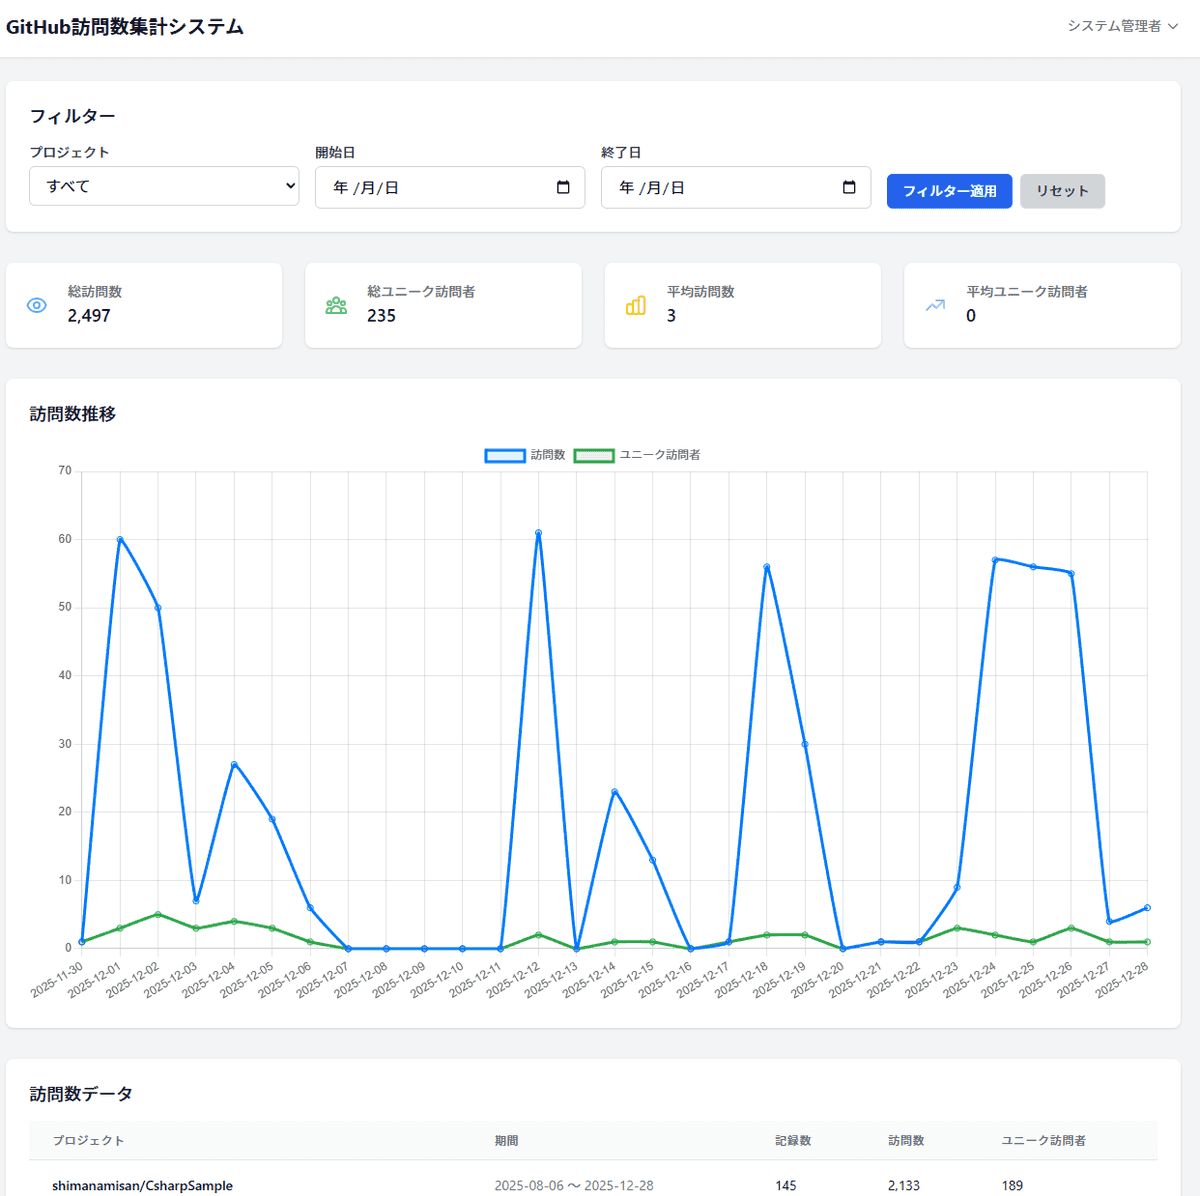The image size is (1200, 1196).
Task: Click the GitHub訪問数集計システム header title
Action: click(123, 28)
